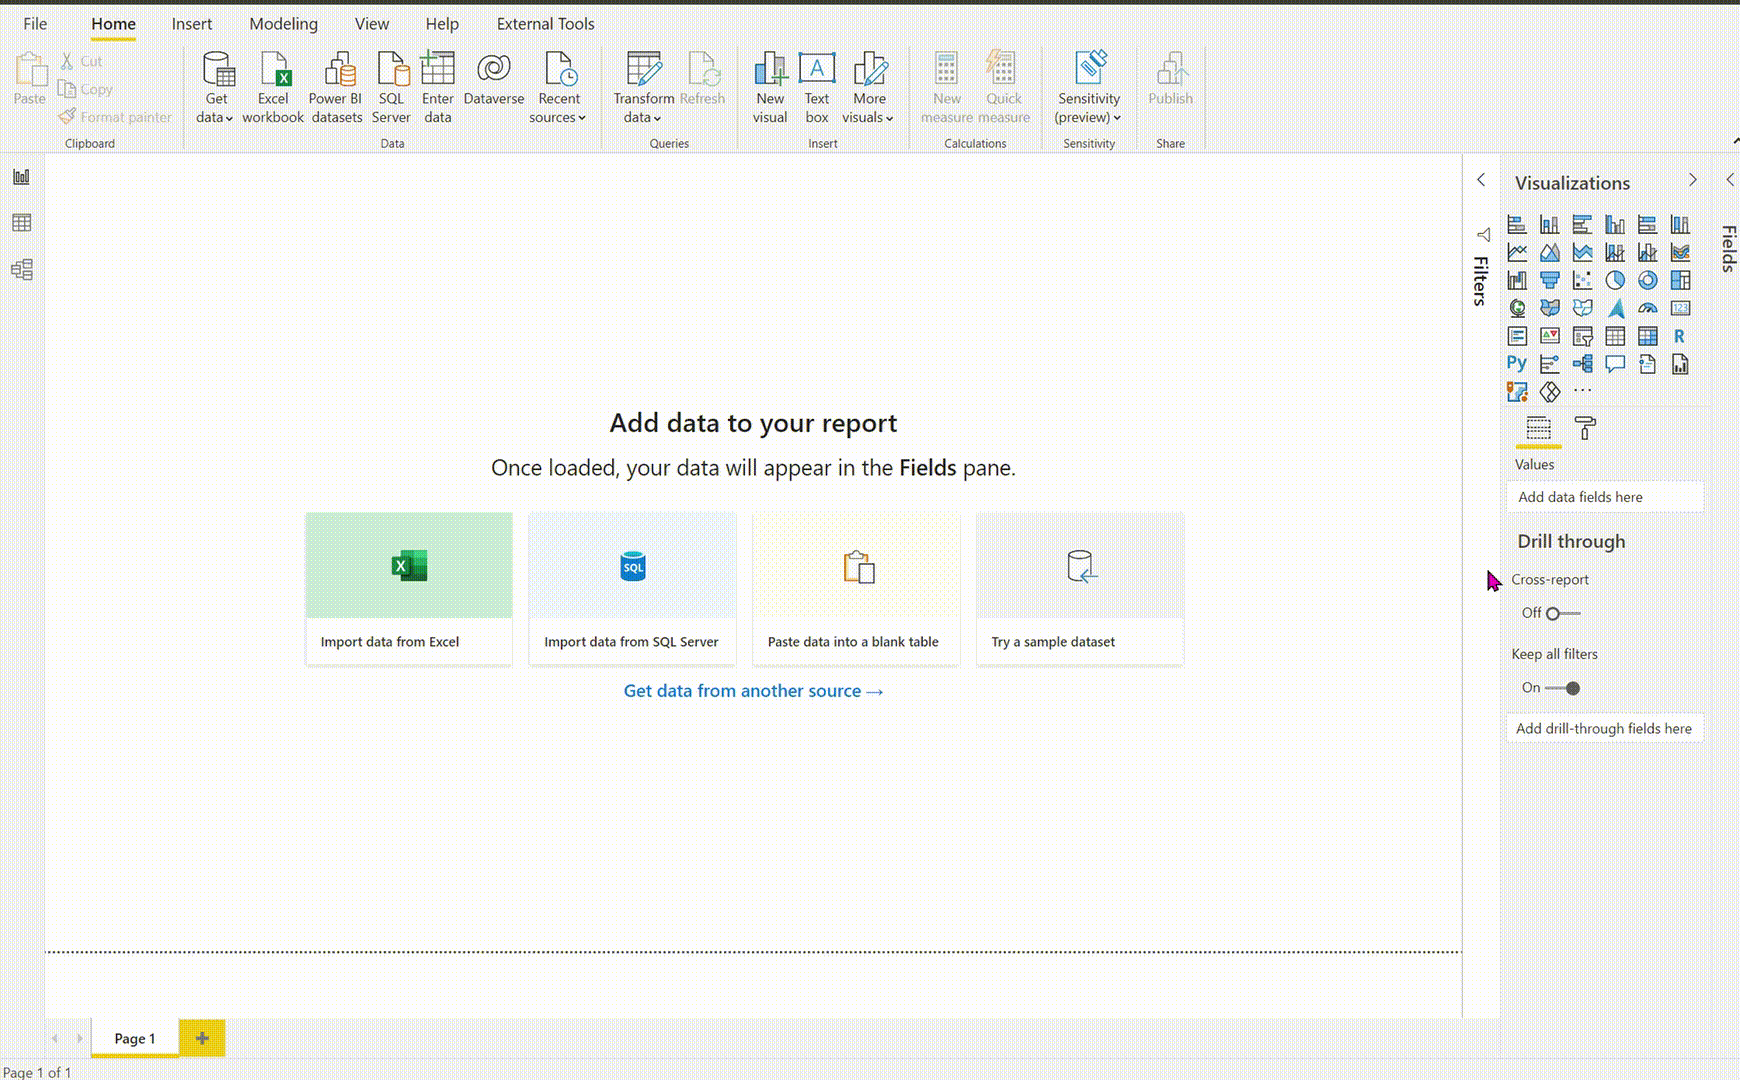The width and height of the screenshot is (1740, 1080).
Task: Select the Slicer visual
Action: click(1582, 336)
